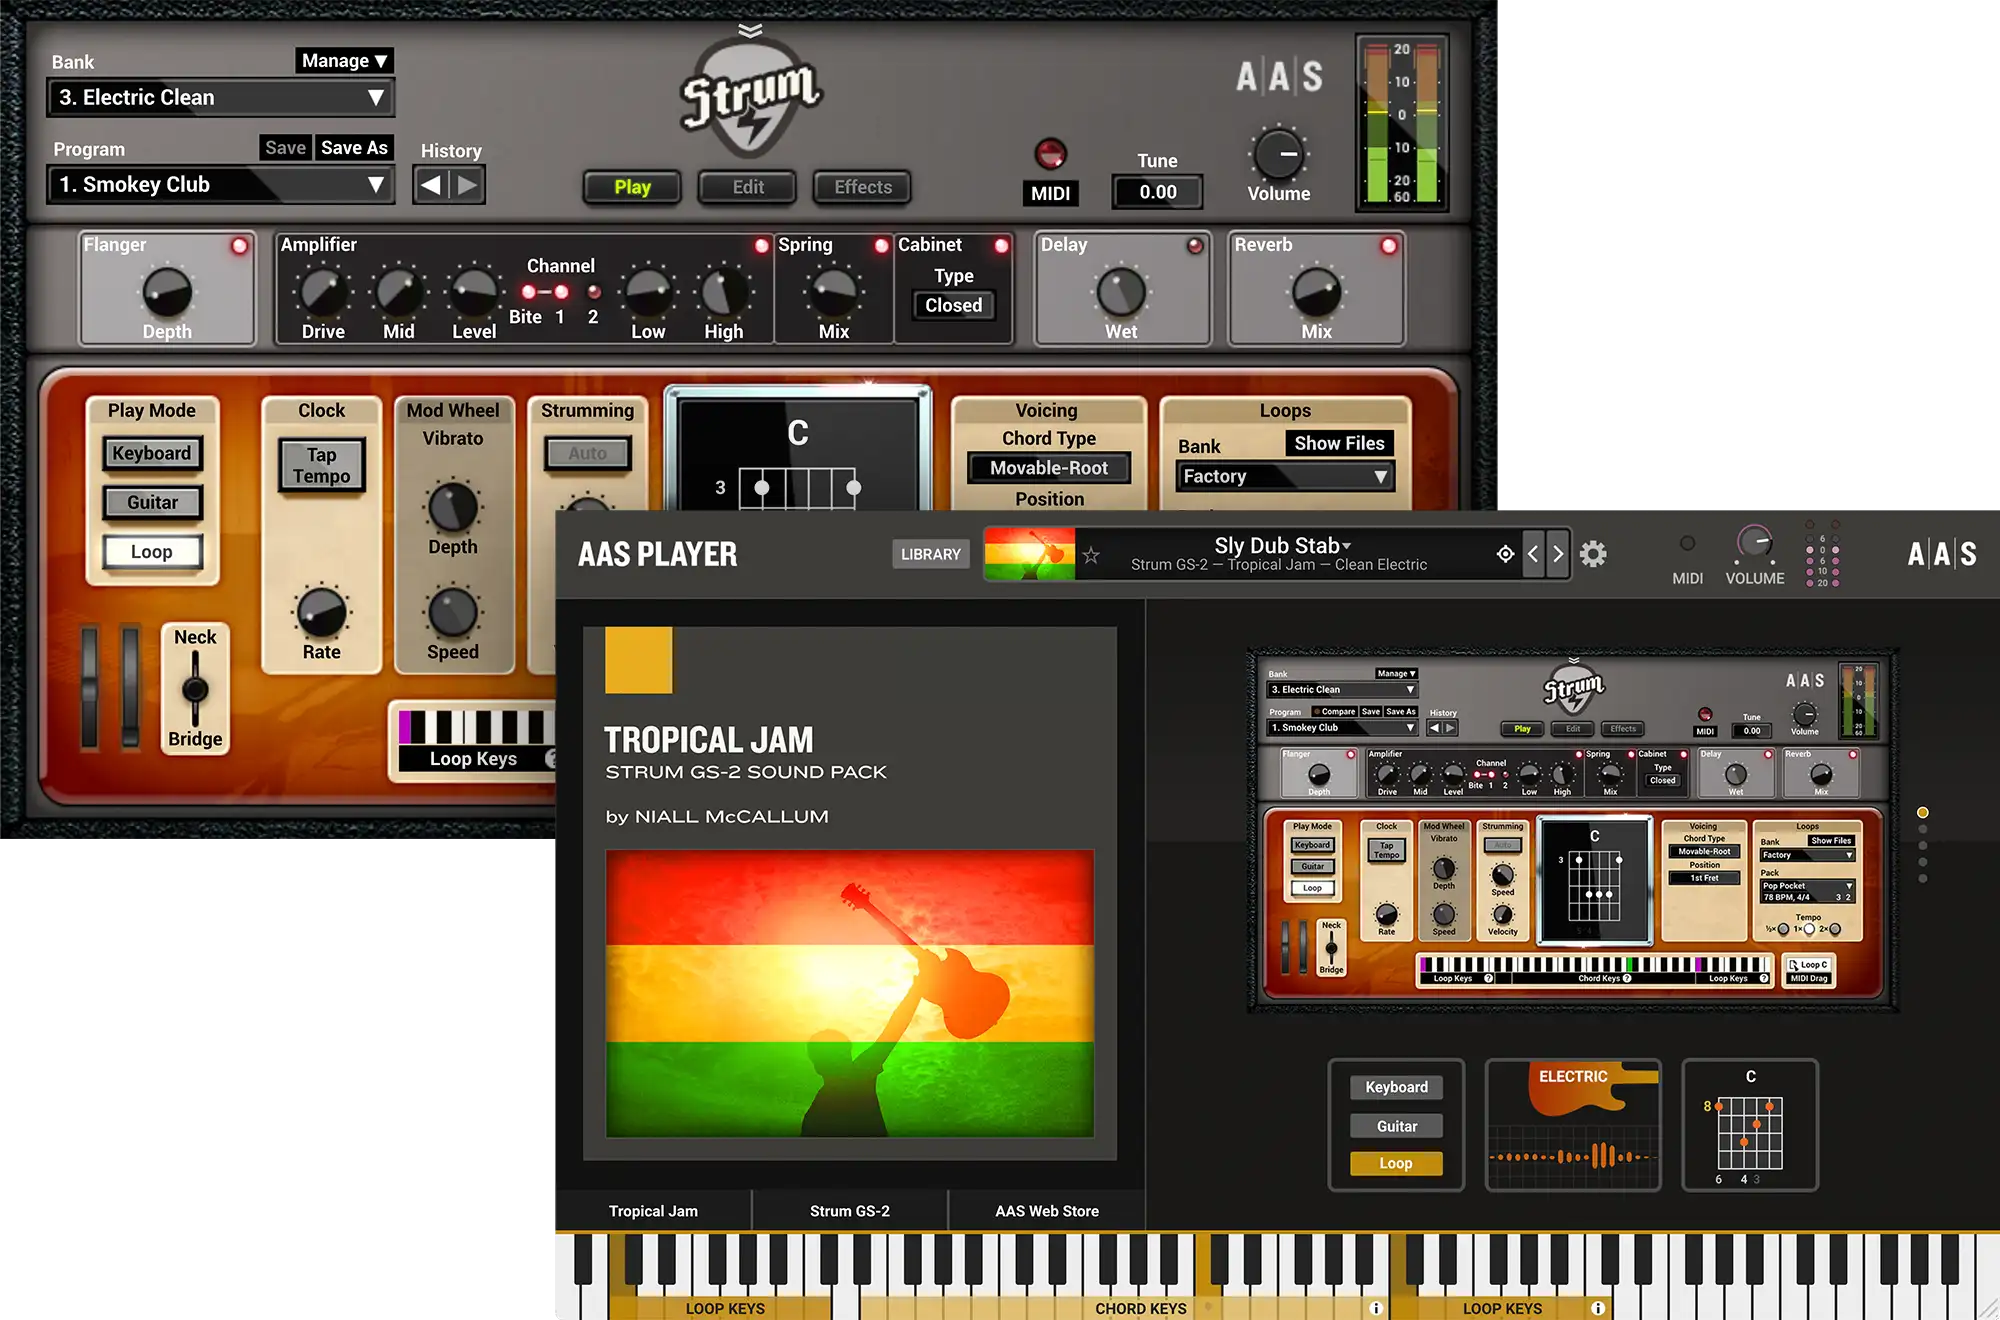Screen dimensions: 2000x1320
Task: Collapse large Strum window top chevron
Action: click(x=750, y=30)
